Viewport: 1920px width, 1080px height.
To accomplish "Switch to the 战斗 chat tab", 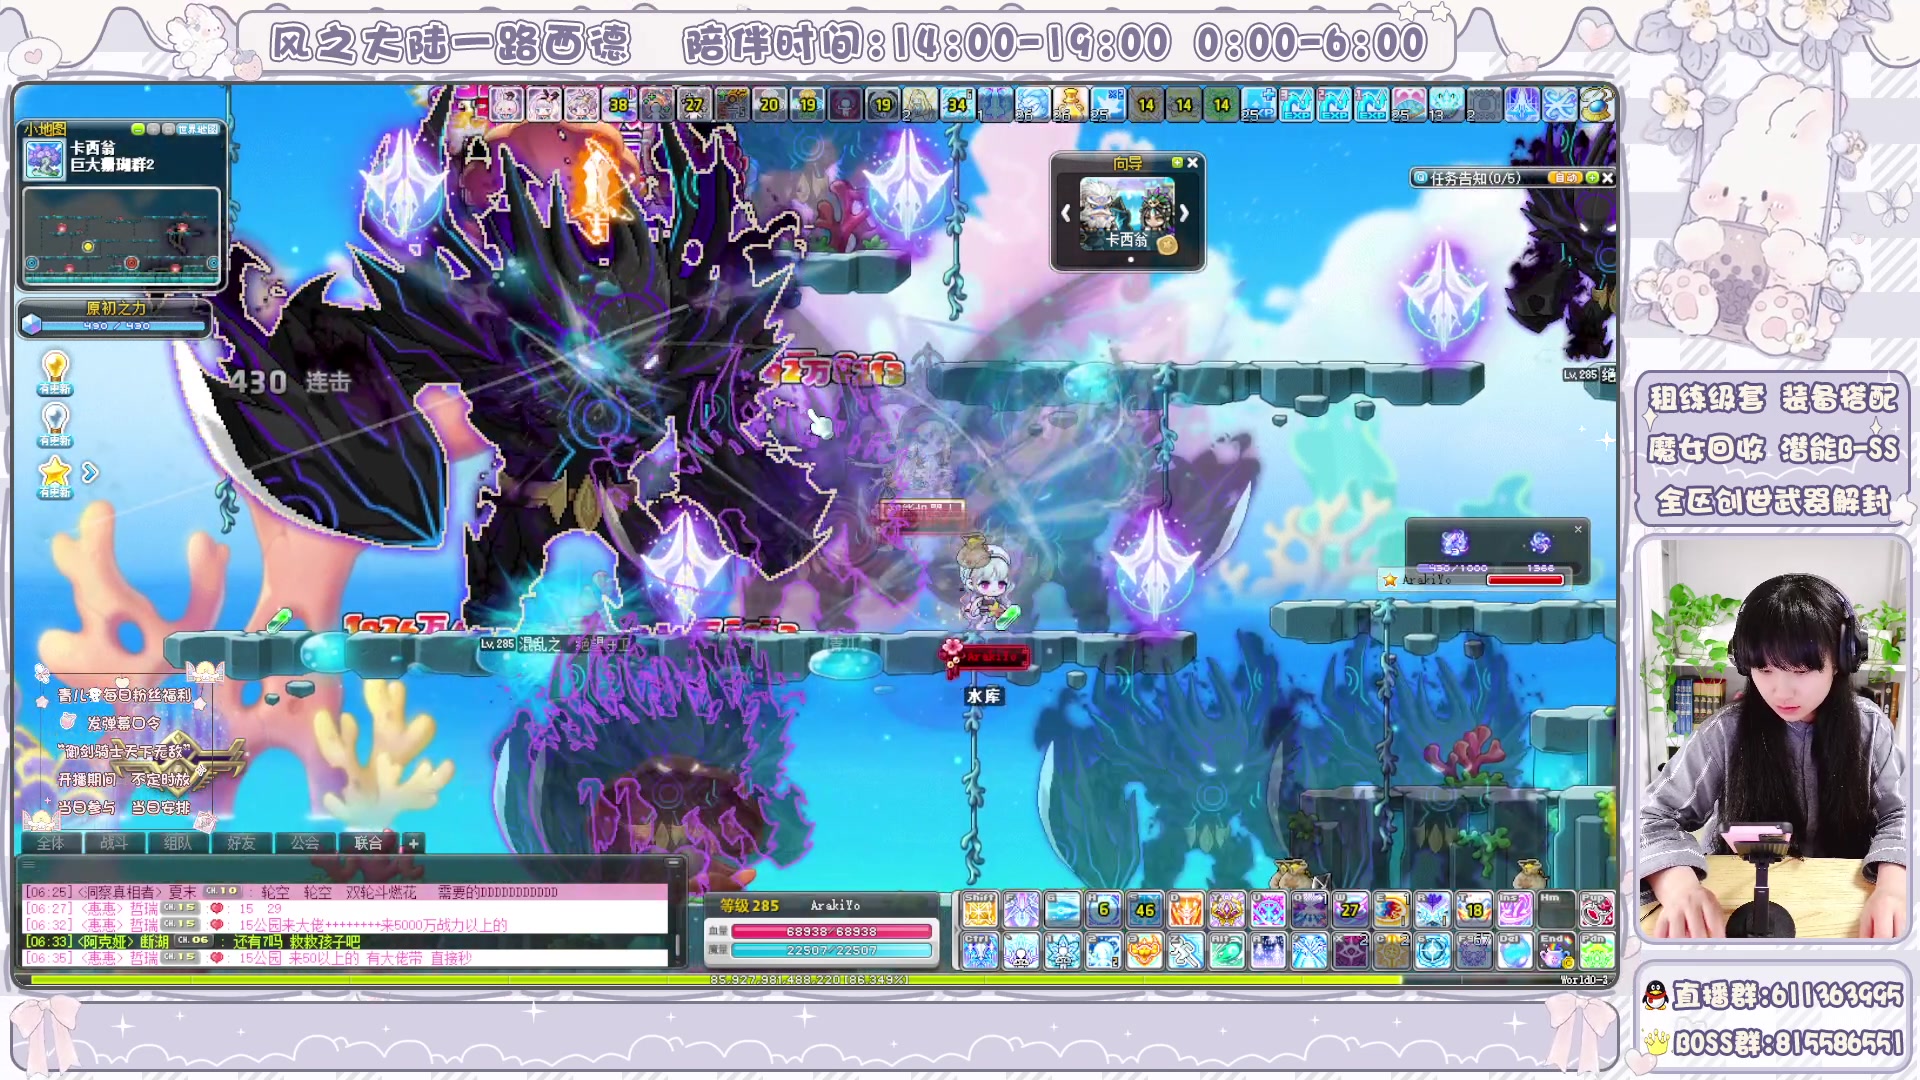I will [114, 843].
